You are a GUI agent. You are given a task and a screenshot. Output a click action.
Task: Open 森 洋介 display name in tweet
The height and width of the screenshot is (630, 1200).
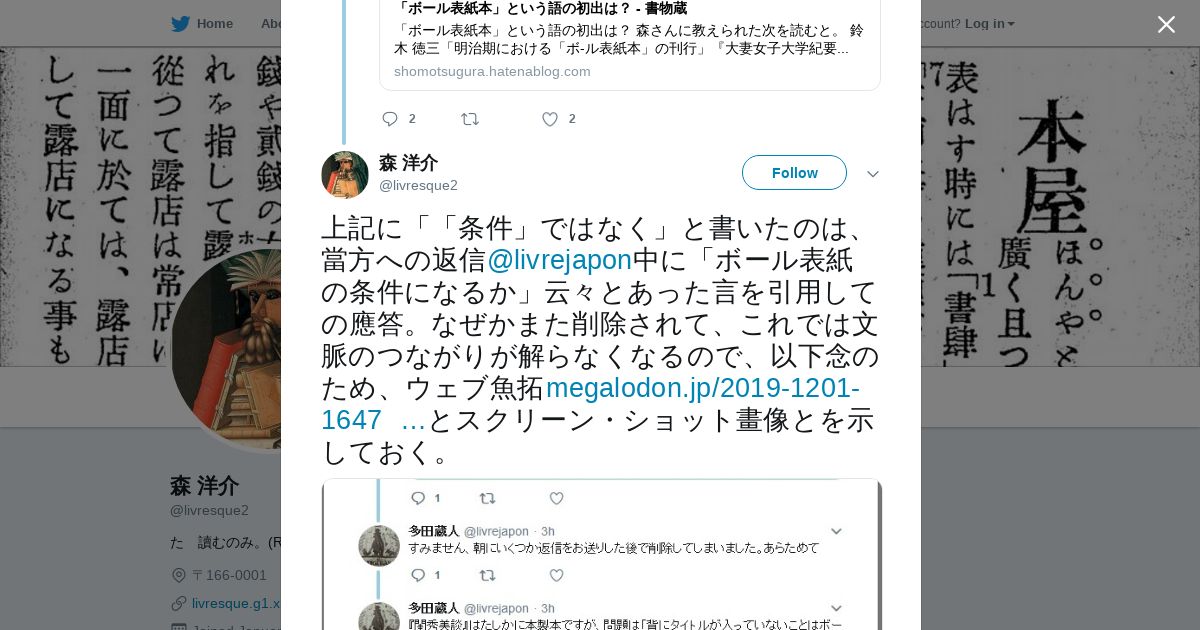coord(408,163)
